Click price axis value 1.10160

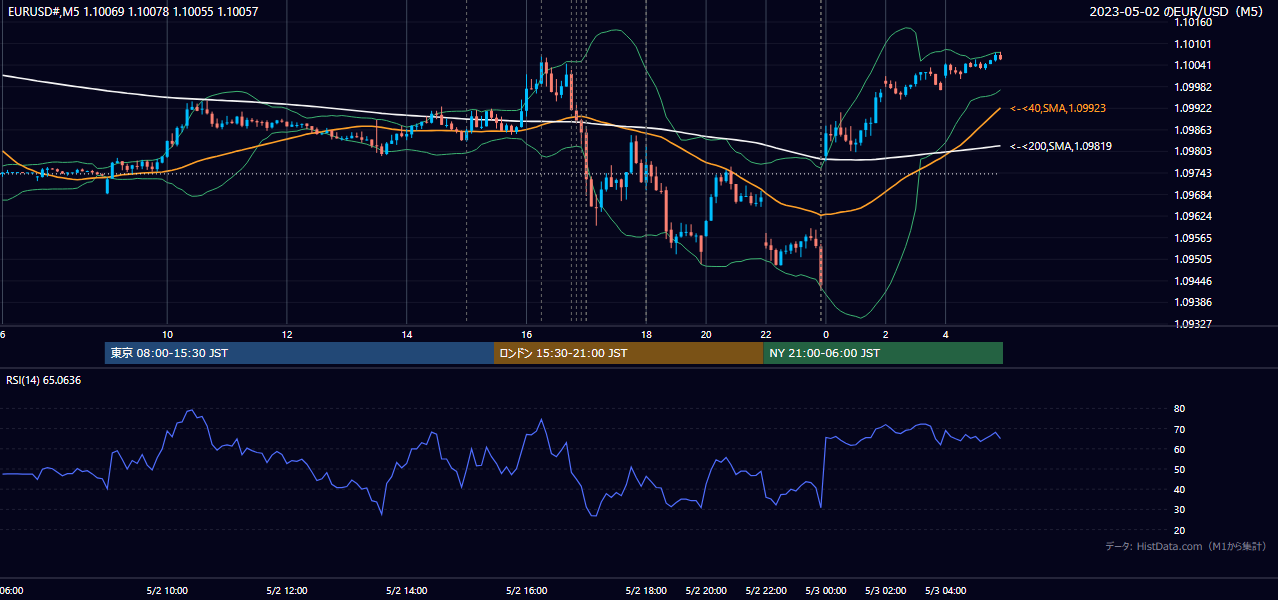click(1193, 22)
